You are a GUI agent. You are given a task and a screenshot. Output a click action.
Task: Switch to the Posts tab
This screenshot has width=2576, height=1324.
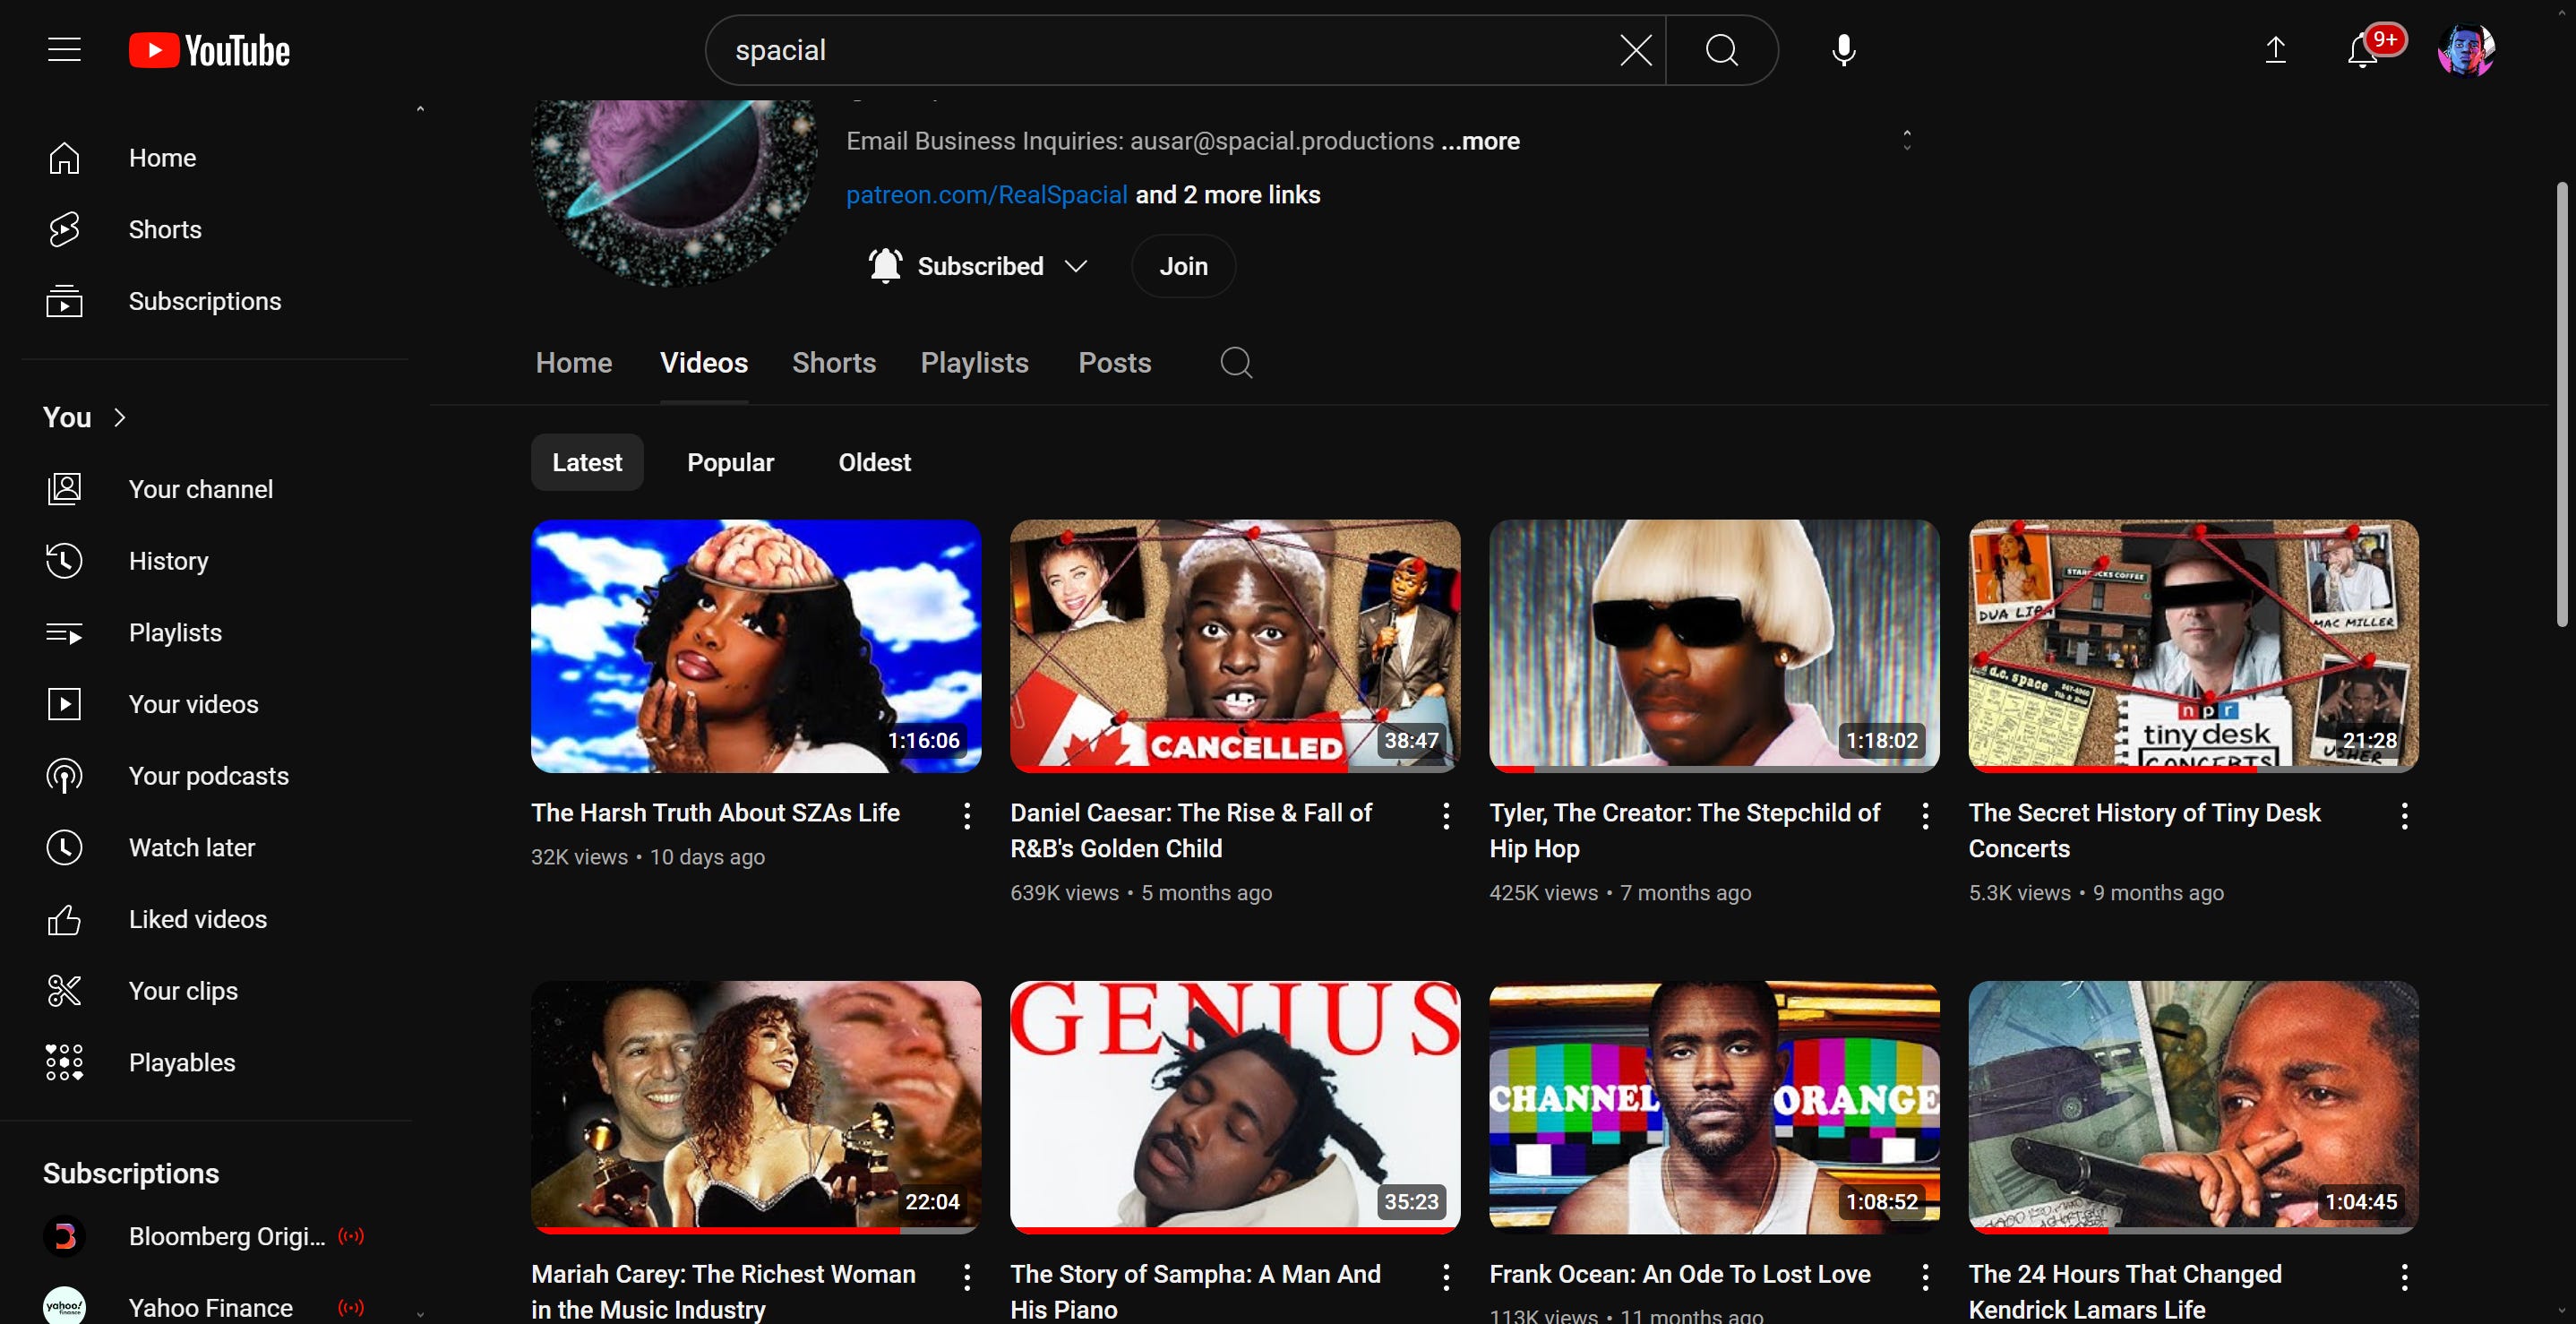pyautogui.click(x=1114, y=363)
